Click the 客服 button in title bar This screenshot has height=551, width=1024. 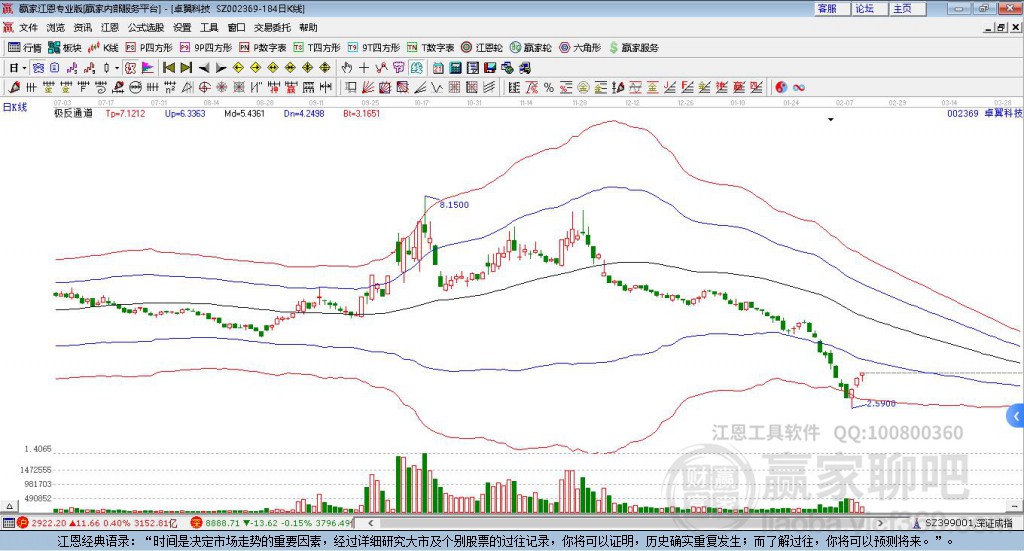[831, 8]
